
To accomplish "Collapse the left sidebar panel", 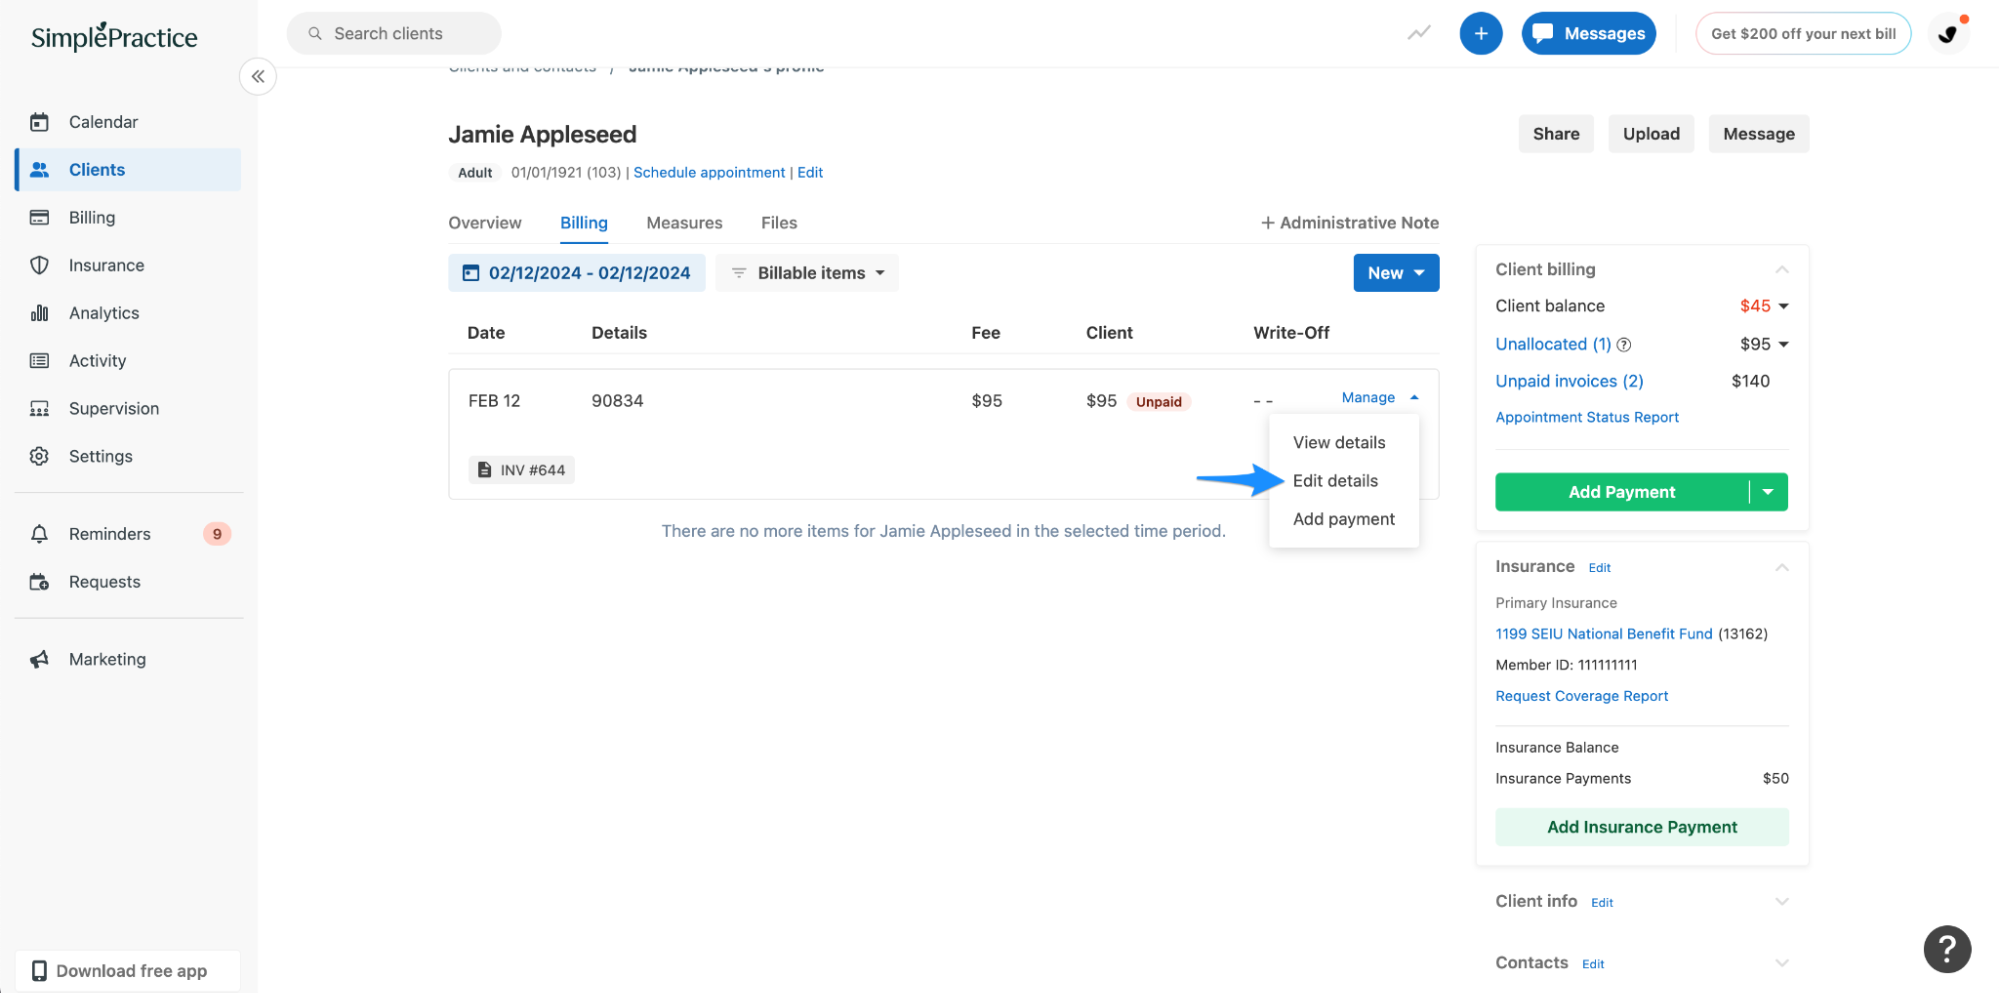I will 257,76.
